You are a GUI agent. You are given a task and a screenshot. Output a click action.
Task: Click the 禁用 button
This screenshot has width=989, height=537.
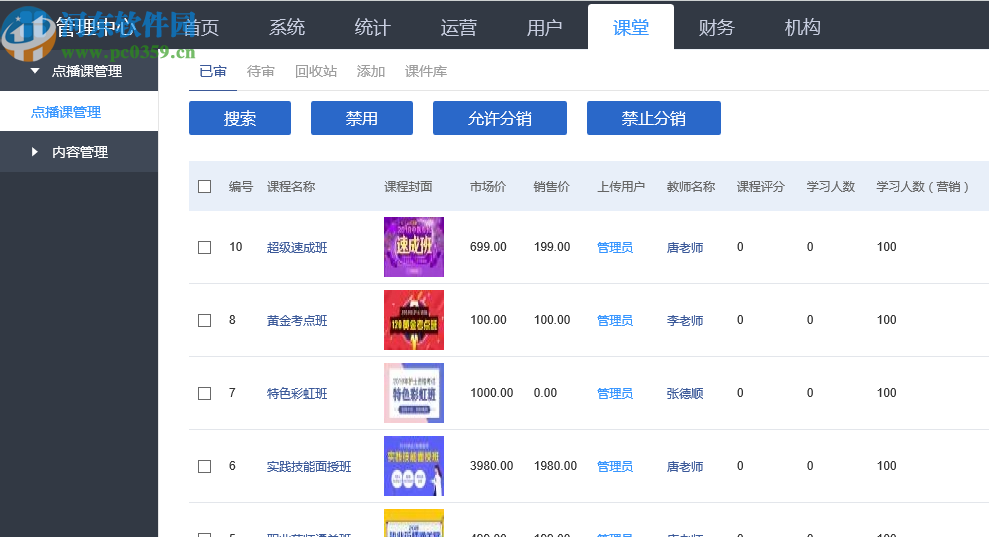pos(361,118)
